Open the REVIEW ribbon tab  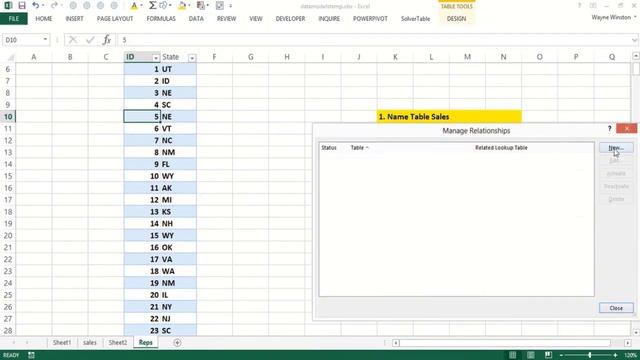(227, 19)
